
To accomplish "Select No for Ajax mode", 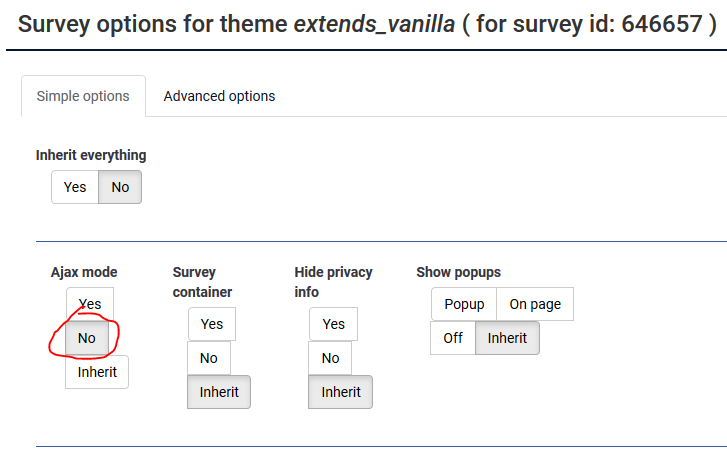I will (x=87, y=338).
